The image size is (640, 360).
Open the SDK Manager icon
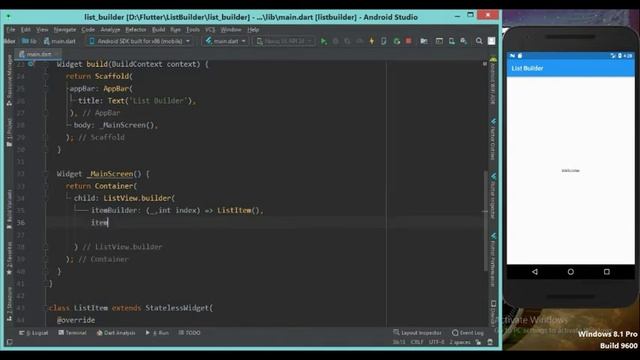click(x=464, y=41)
